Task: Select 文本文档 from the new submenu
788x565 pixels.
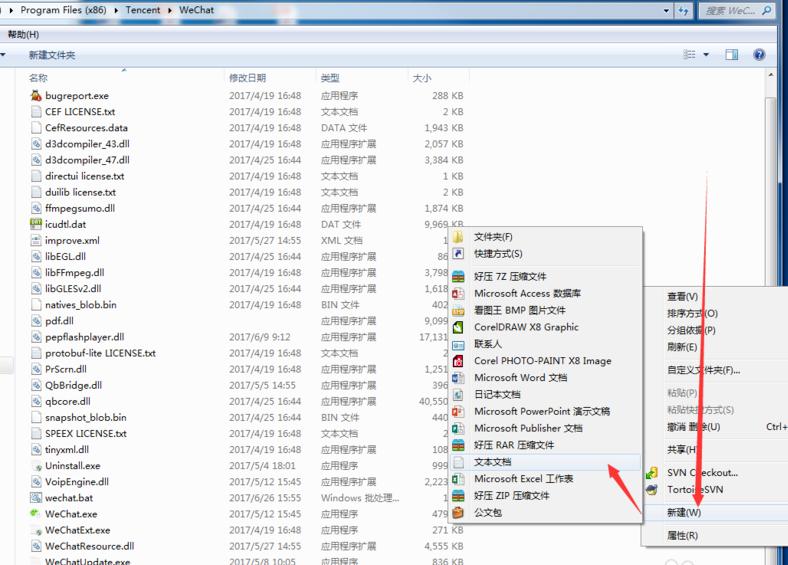Action: (x=492, y=462)
